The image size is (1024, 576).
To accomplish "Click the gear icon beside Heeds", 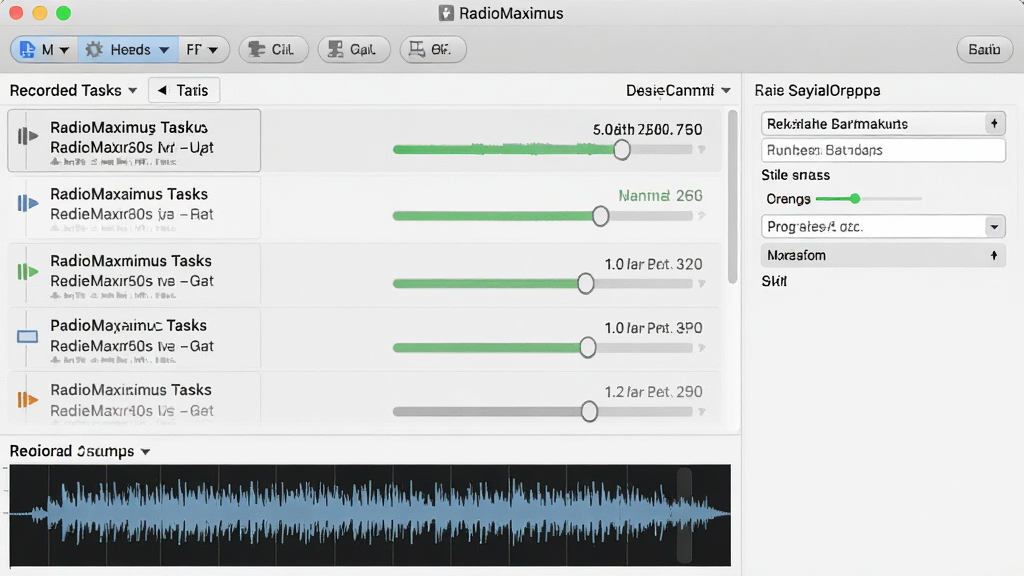I will pos(94,50).
